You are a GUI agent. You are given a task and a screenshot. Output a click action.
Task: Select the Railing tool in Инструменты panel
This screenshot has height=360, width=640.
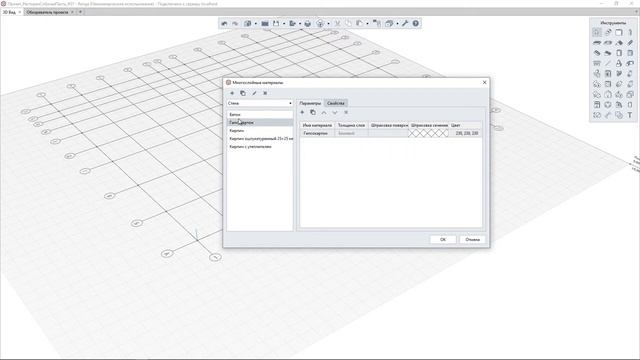pyautogui.click(x=597, y=63)
